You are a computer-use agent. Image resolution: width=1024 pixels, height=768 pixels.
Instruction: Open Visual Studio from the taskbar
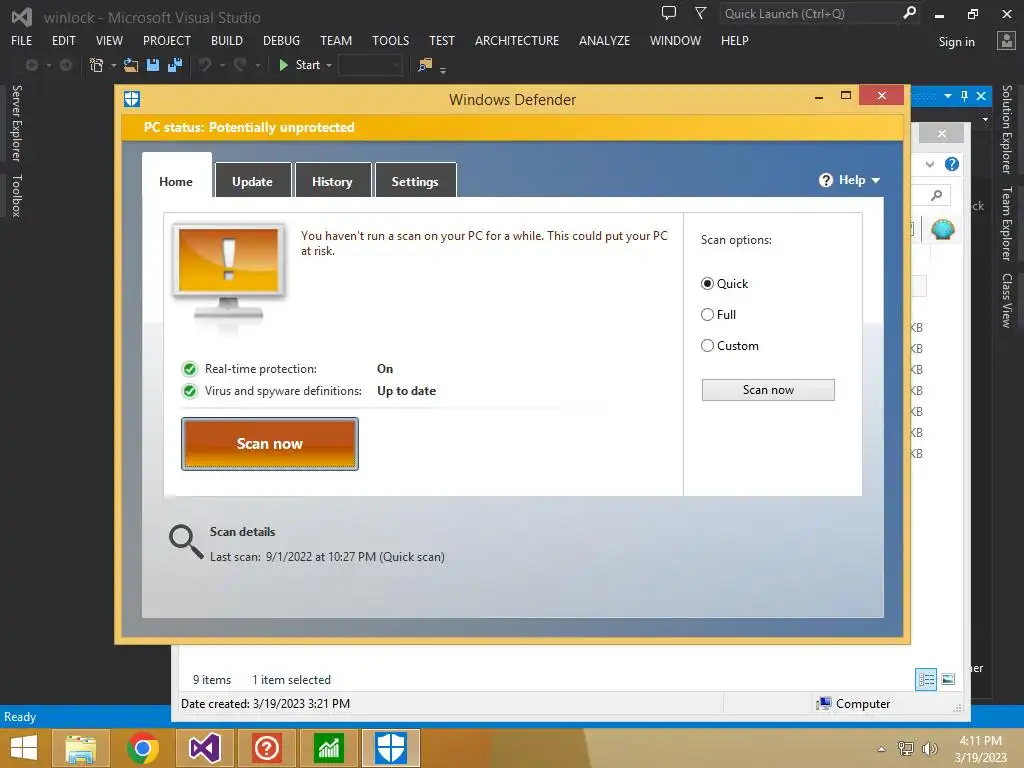(x=204, y=748)
